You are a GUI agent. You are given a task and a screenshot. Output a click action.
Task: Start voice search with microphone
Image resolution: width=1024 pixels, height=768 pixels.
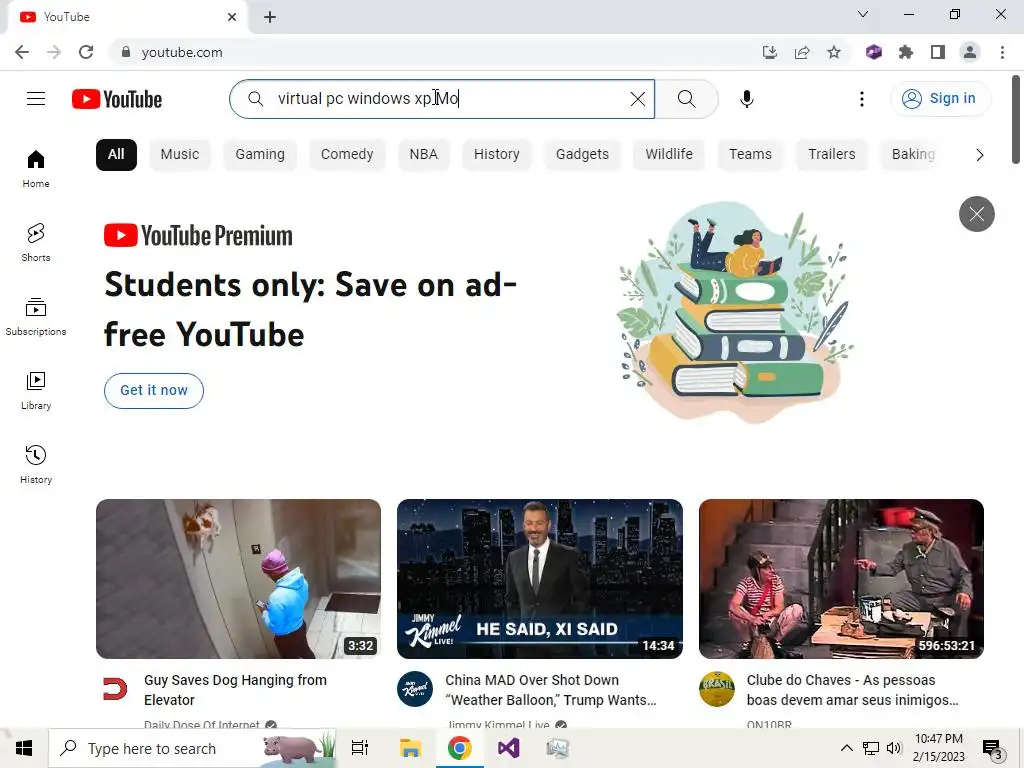[x=747, y=99]
